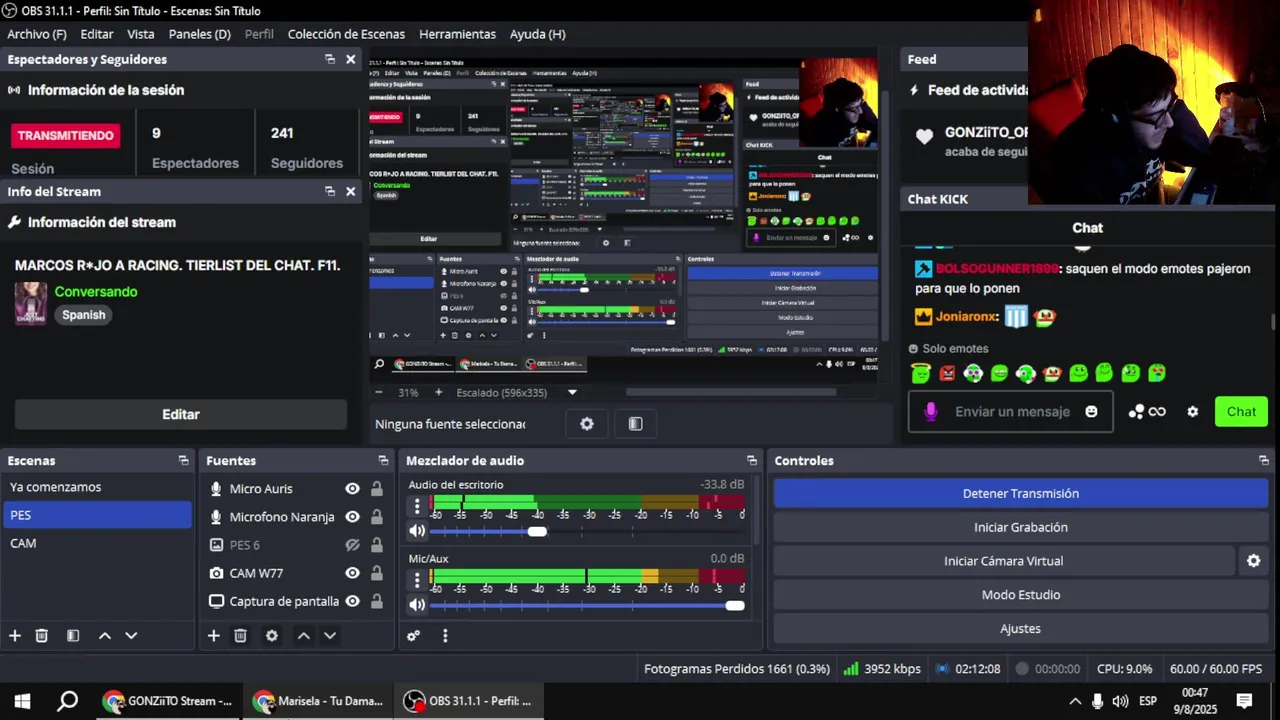Open Ajustes from Controles
The image size is (1280, 720).
point(1020,629)
